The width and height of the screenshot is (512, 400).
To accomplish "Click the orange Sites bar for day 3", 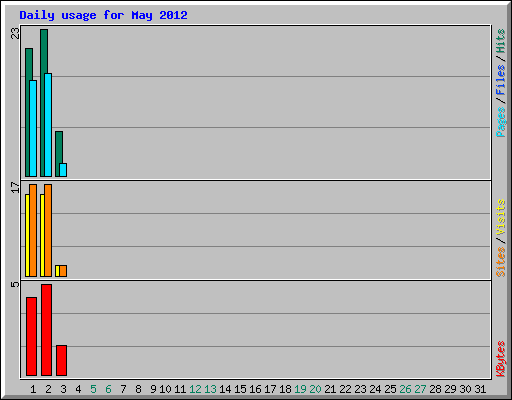I will pos(63,271).
